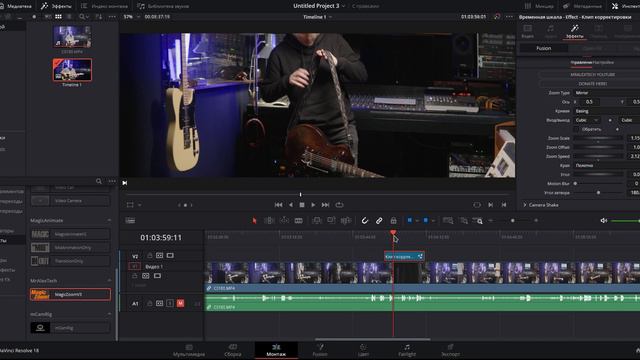Click the replace clip toolbar icon
Viewport: 640px width, 360px height.
coord(346,220)
